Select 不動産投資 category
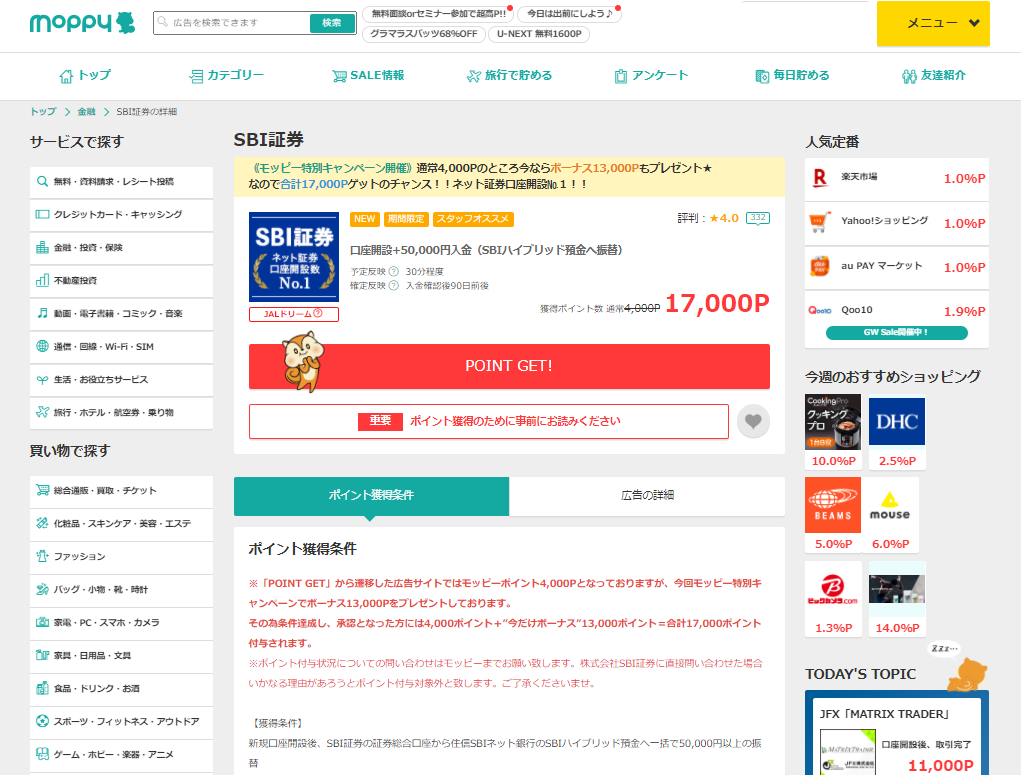 121,281
